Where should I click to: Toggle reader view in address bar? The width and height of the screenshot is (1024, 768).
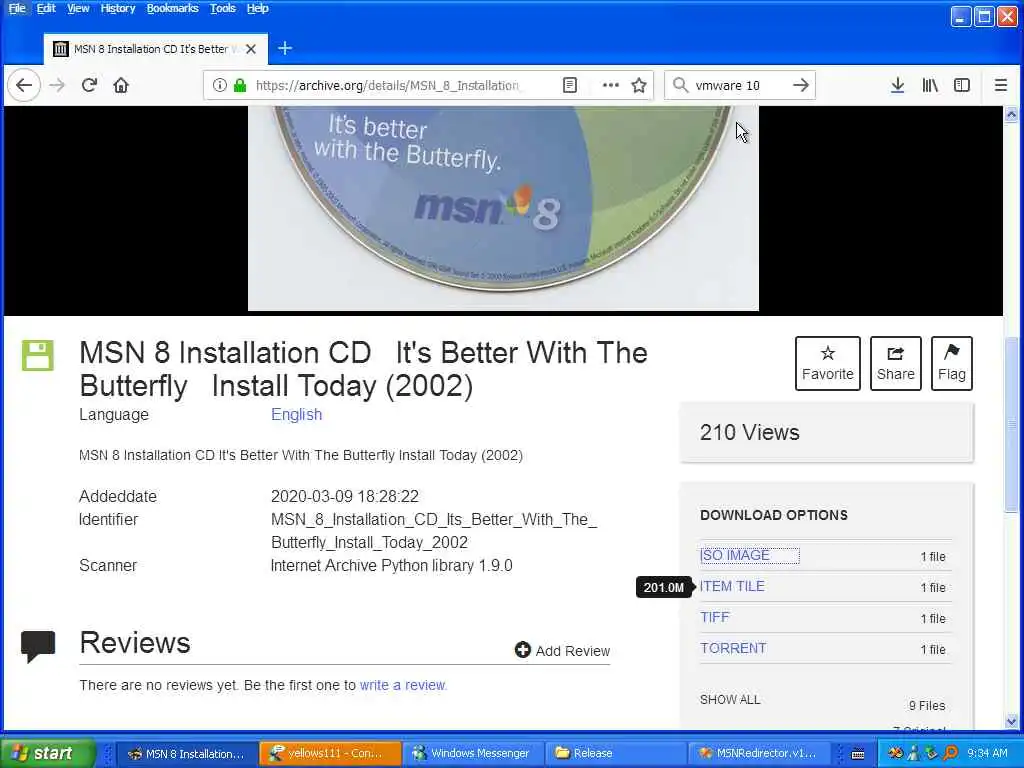570,85
